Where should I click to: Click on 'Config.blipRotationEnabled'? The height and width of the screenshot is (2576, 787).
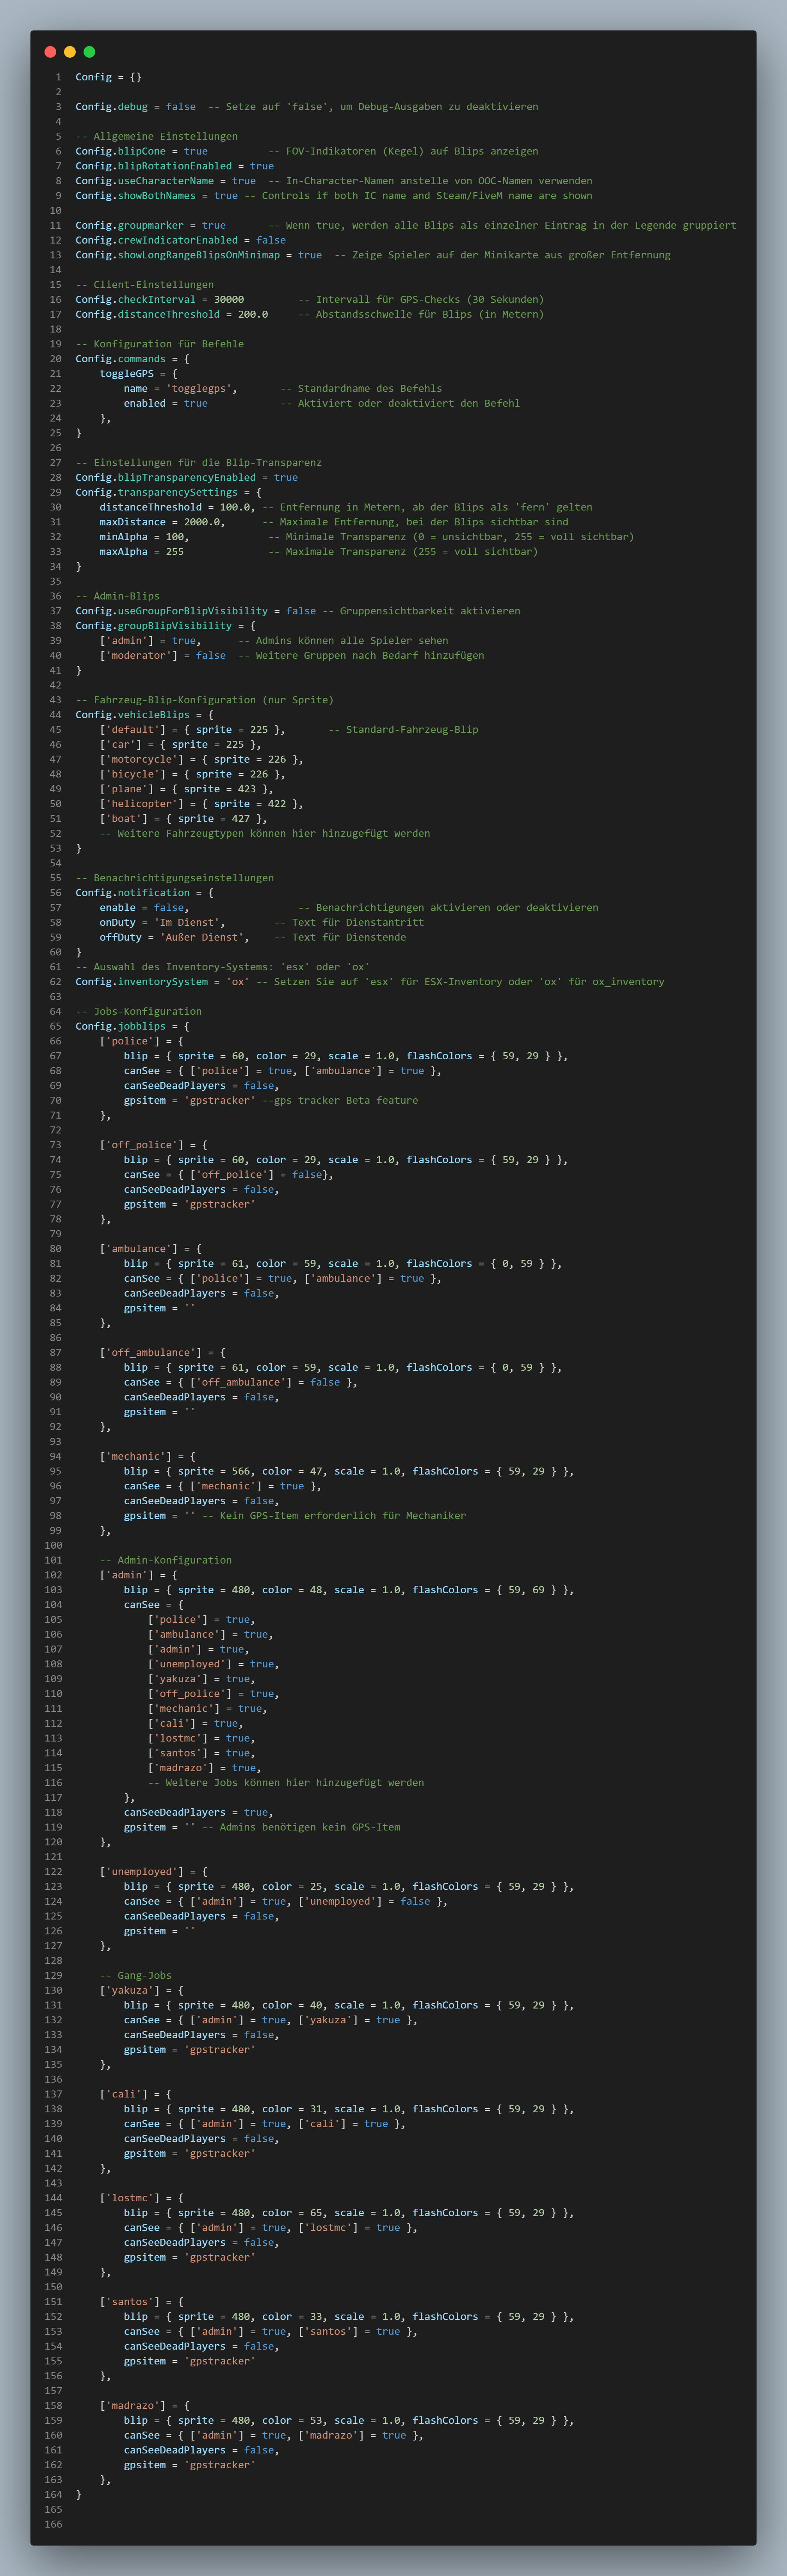point(154,166)
